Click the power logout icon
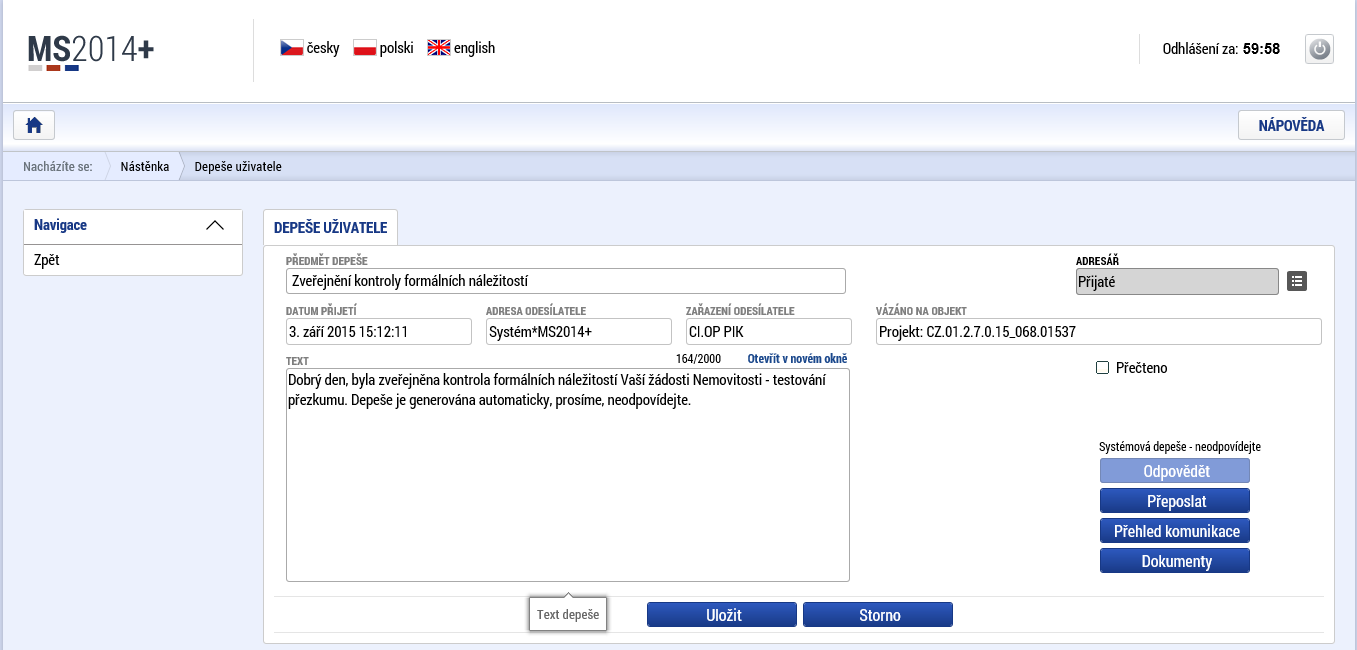 1320,49
